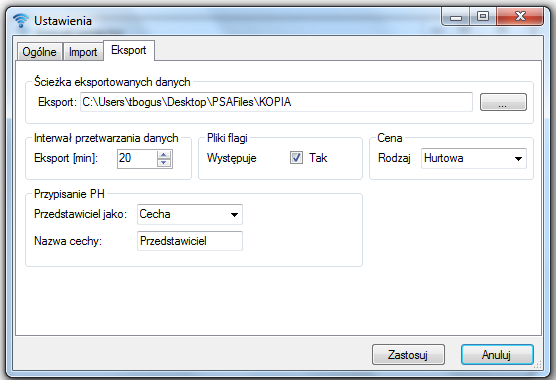Minimize the Ustawienia window
556x380 pixels.
(456, 16)
